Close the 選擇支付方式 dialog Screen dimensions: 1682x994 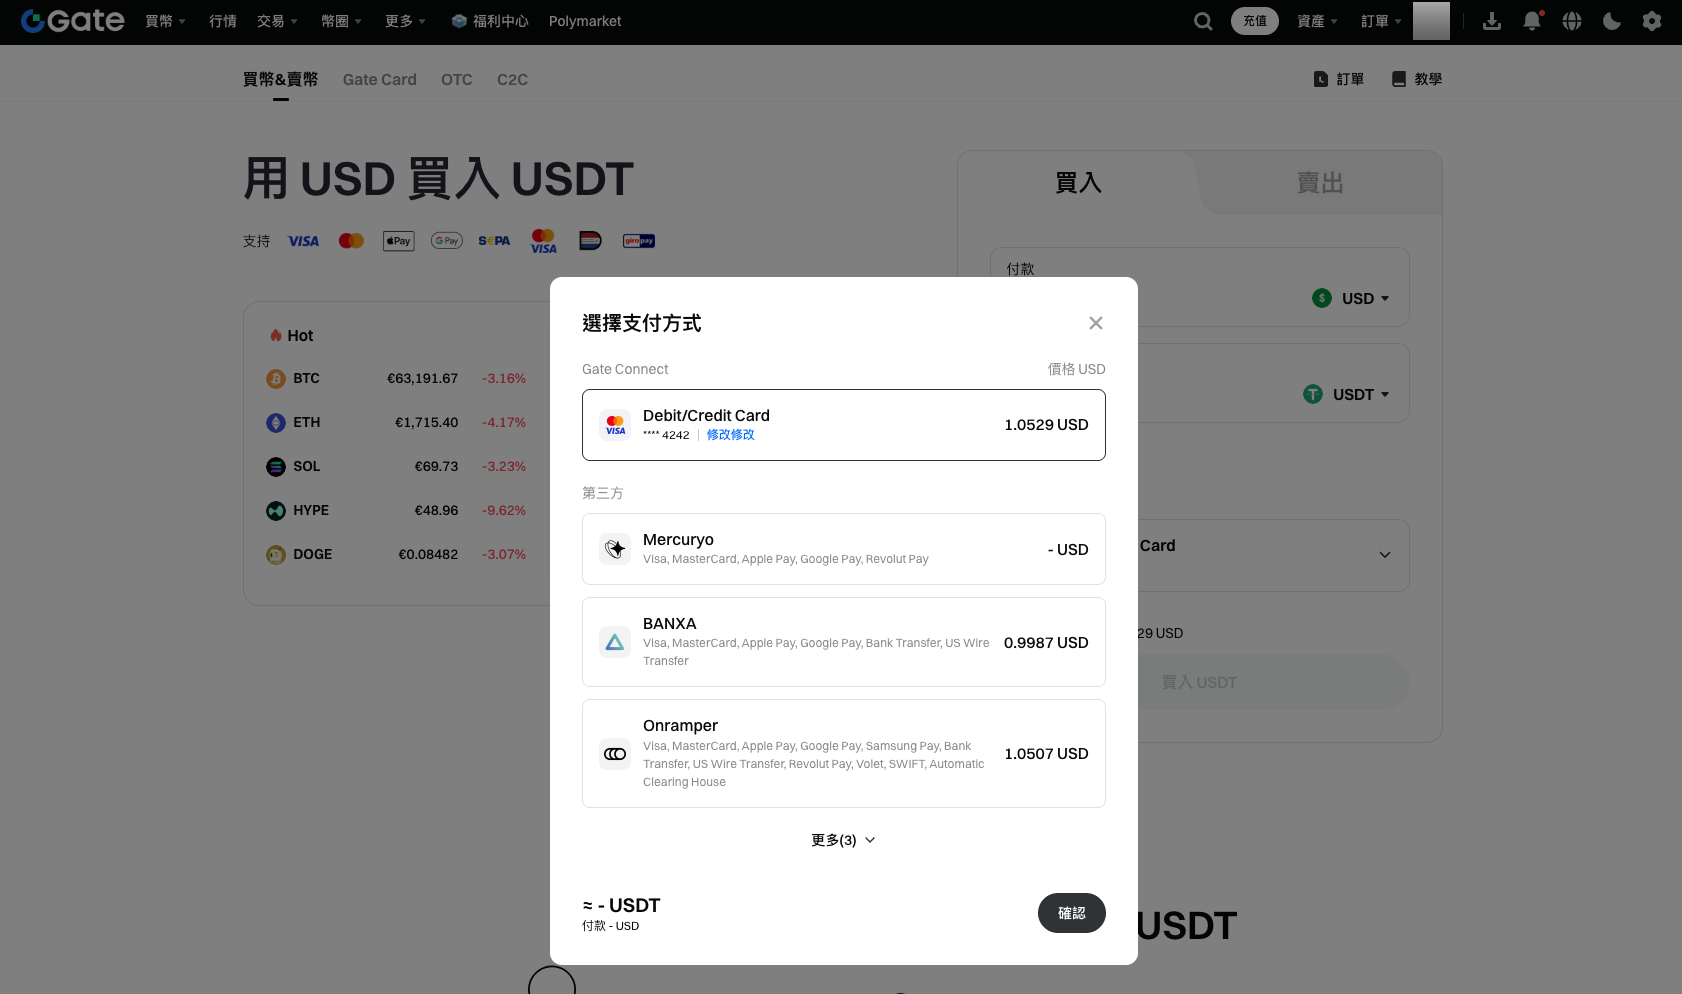coord(1096,323)
